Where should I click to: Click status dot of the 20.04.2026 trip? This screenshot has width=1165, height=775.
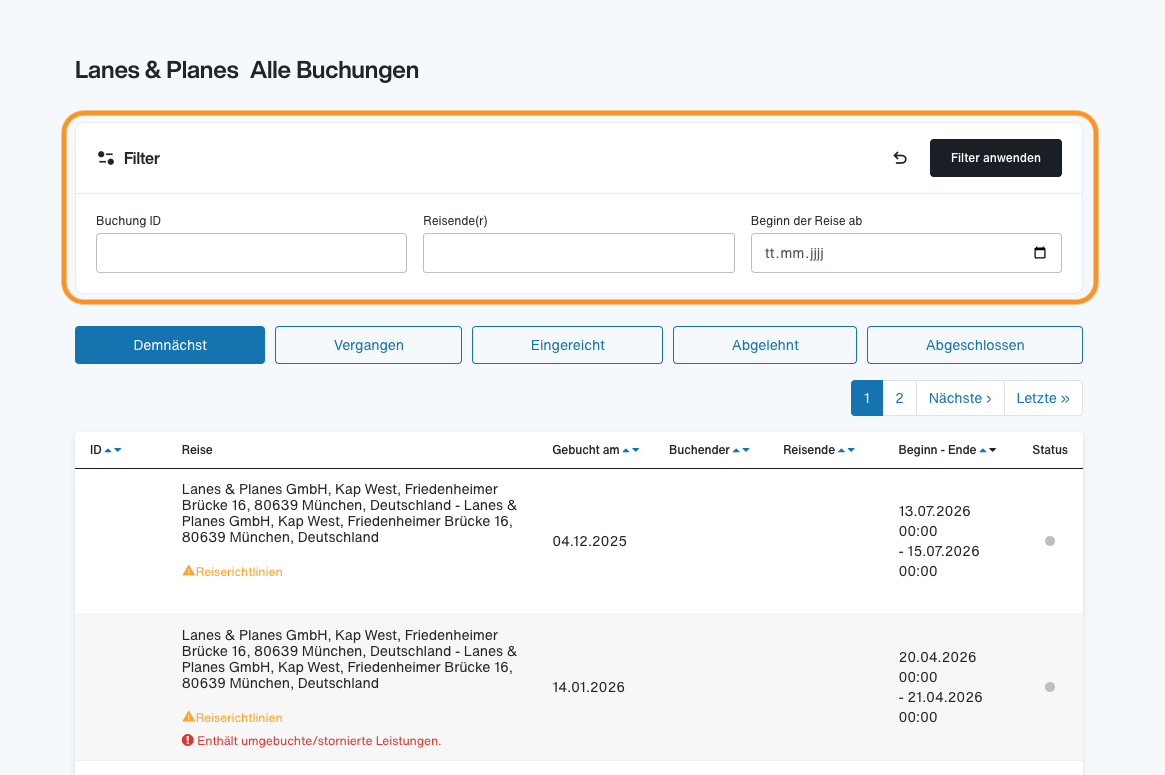tap(1050, 687)
